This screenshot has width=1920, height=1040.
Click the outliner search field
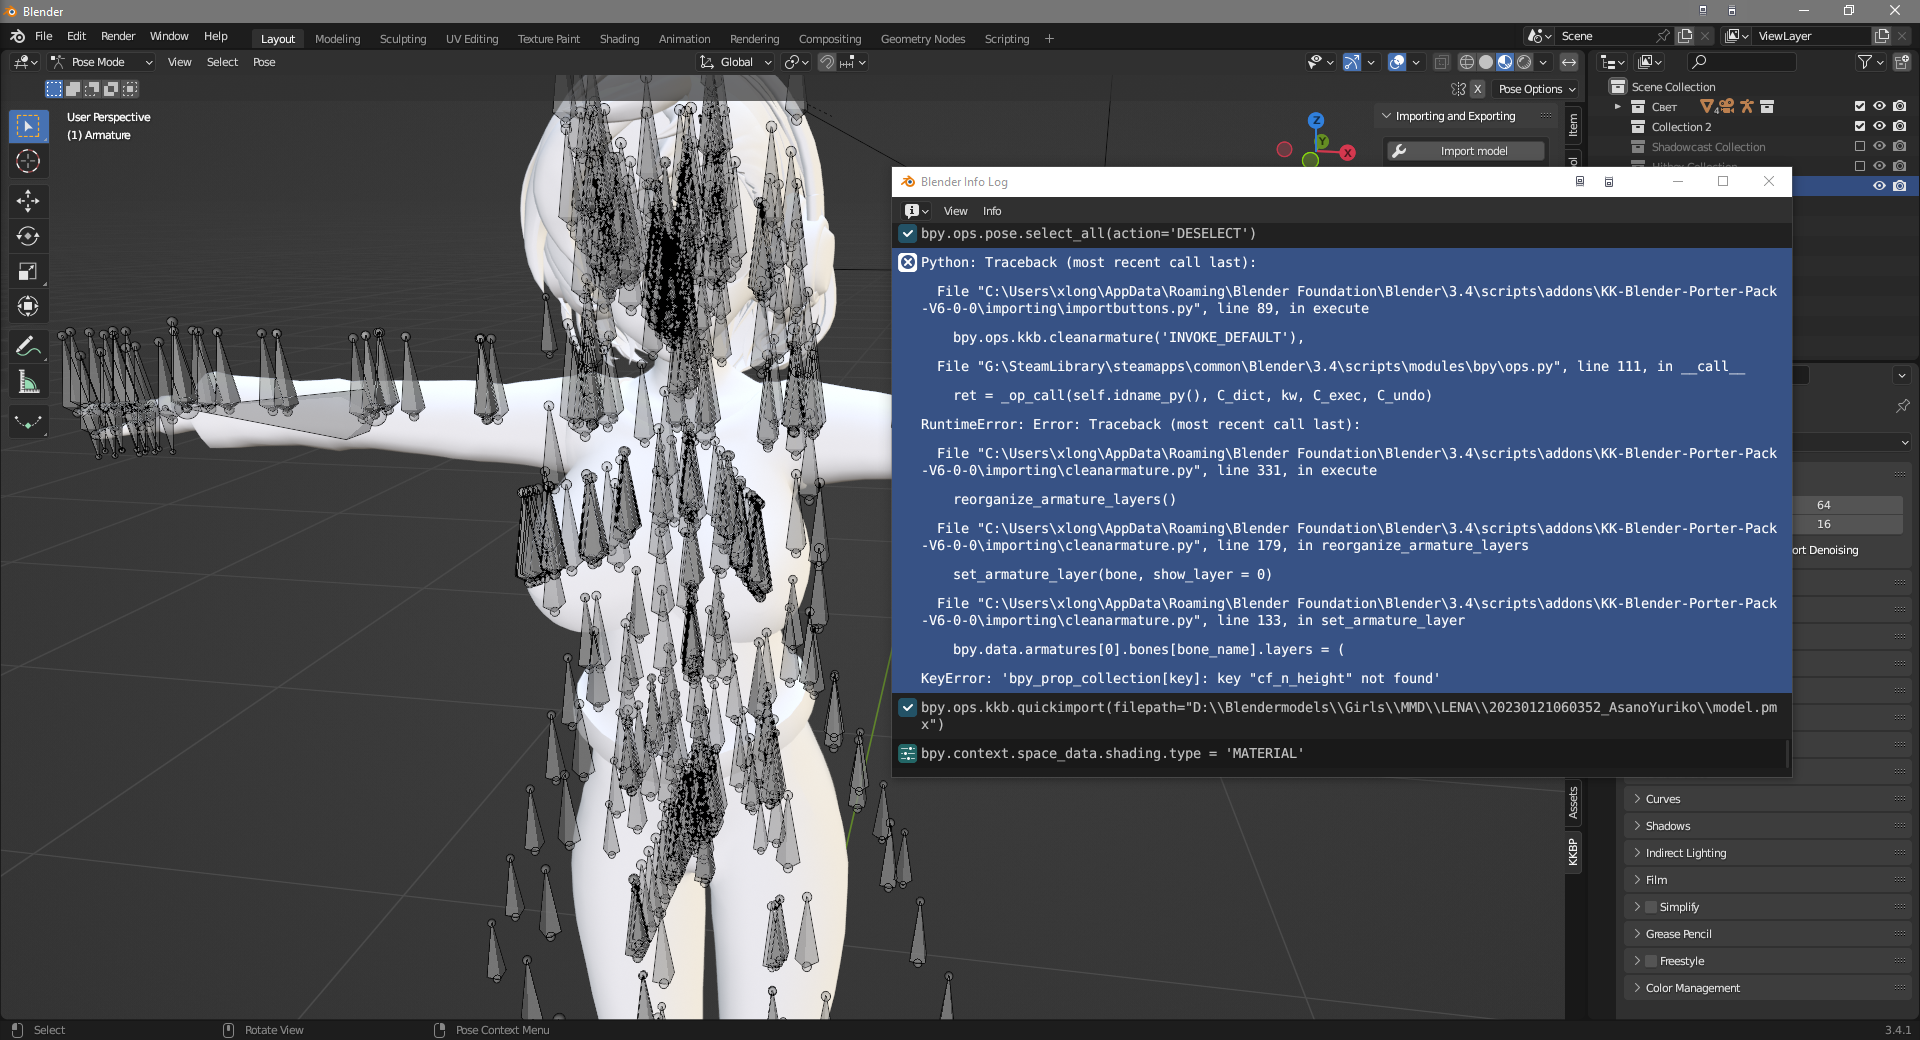[x=1740, y=61]
